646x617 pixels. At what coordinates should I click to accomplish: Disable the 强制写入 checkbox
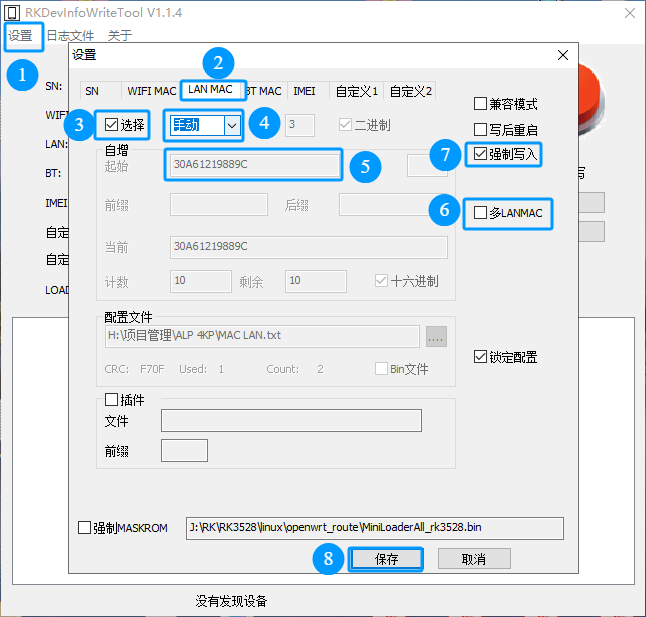click(x=480, y=154)
